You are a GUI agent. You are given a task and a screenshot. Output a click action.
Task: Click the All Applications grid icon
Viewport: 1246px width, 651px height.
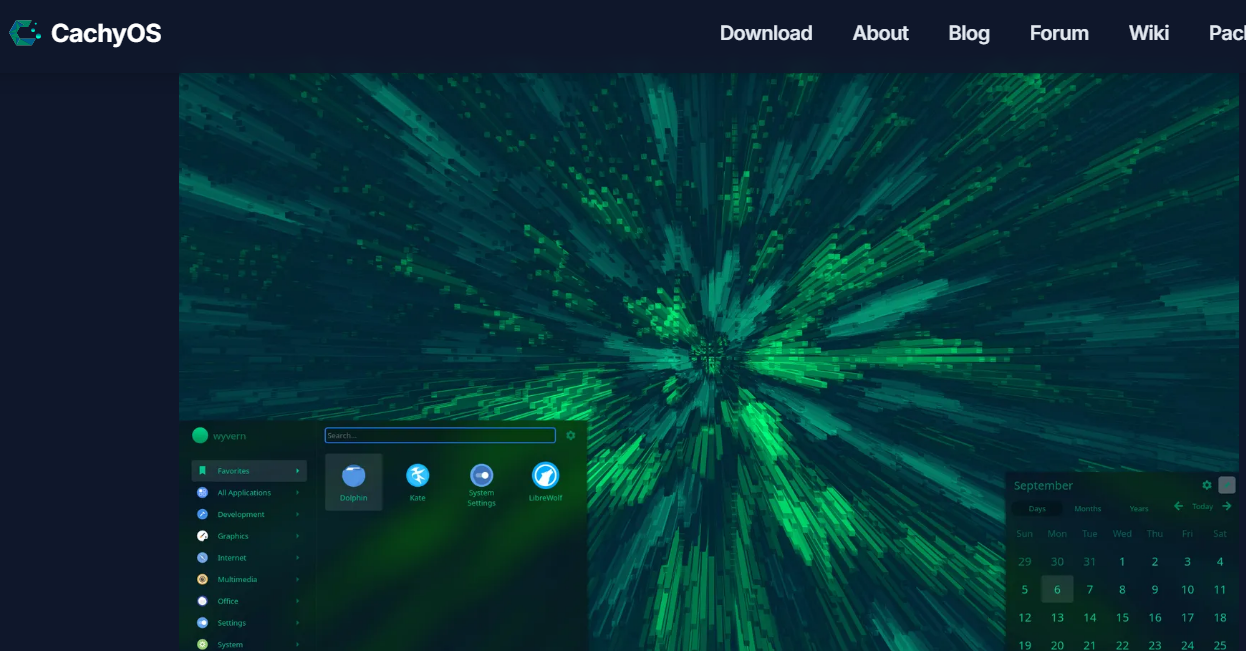(202, 492)
